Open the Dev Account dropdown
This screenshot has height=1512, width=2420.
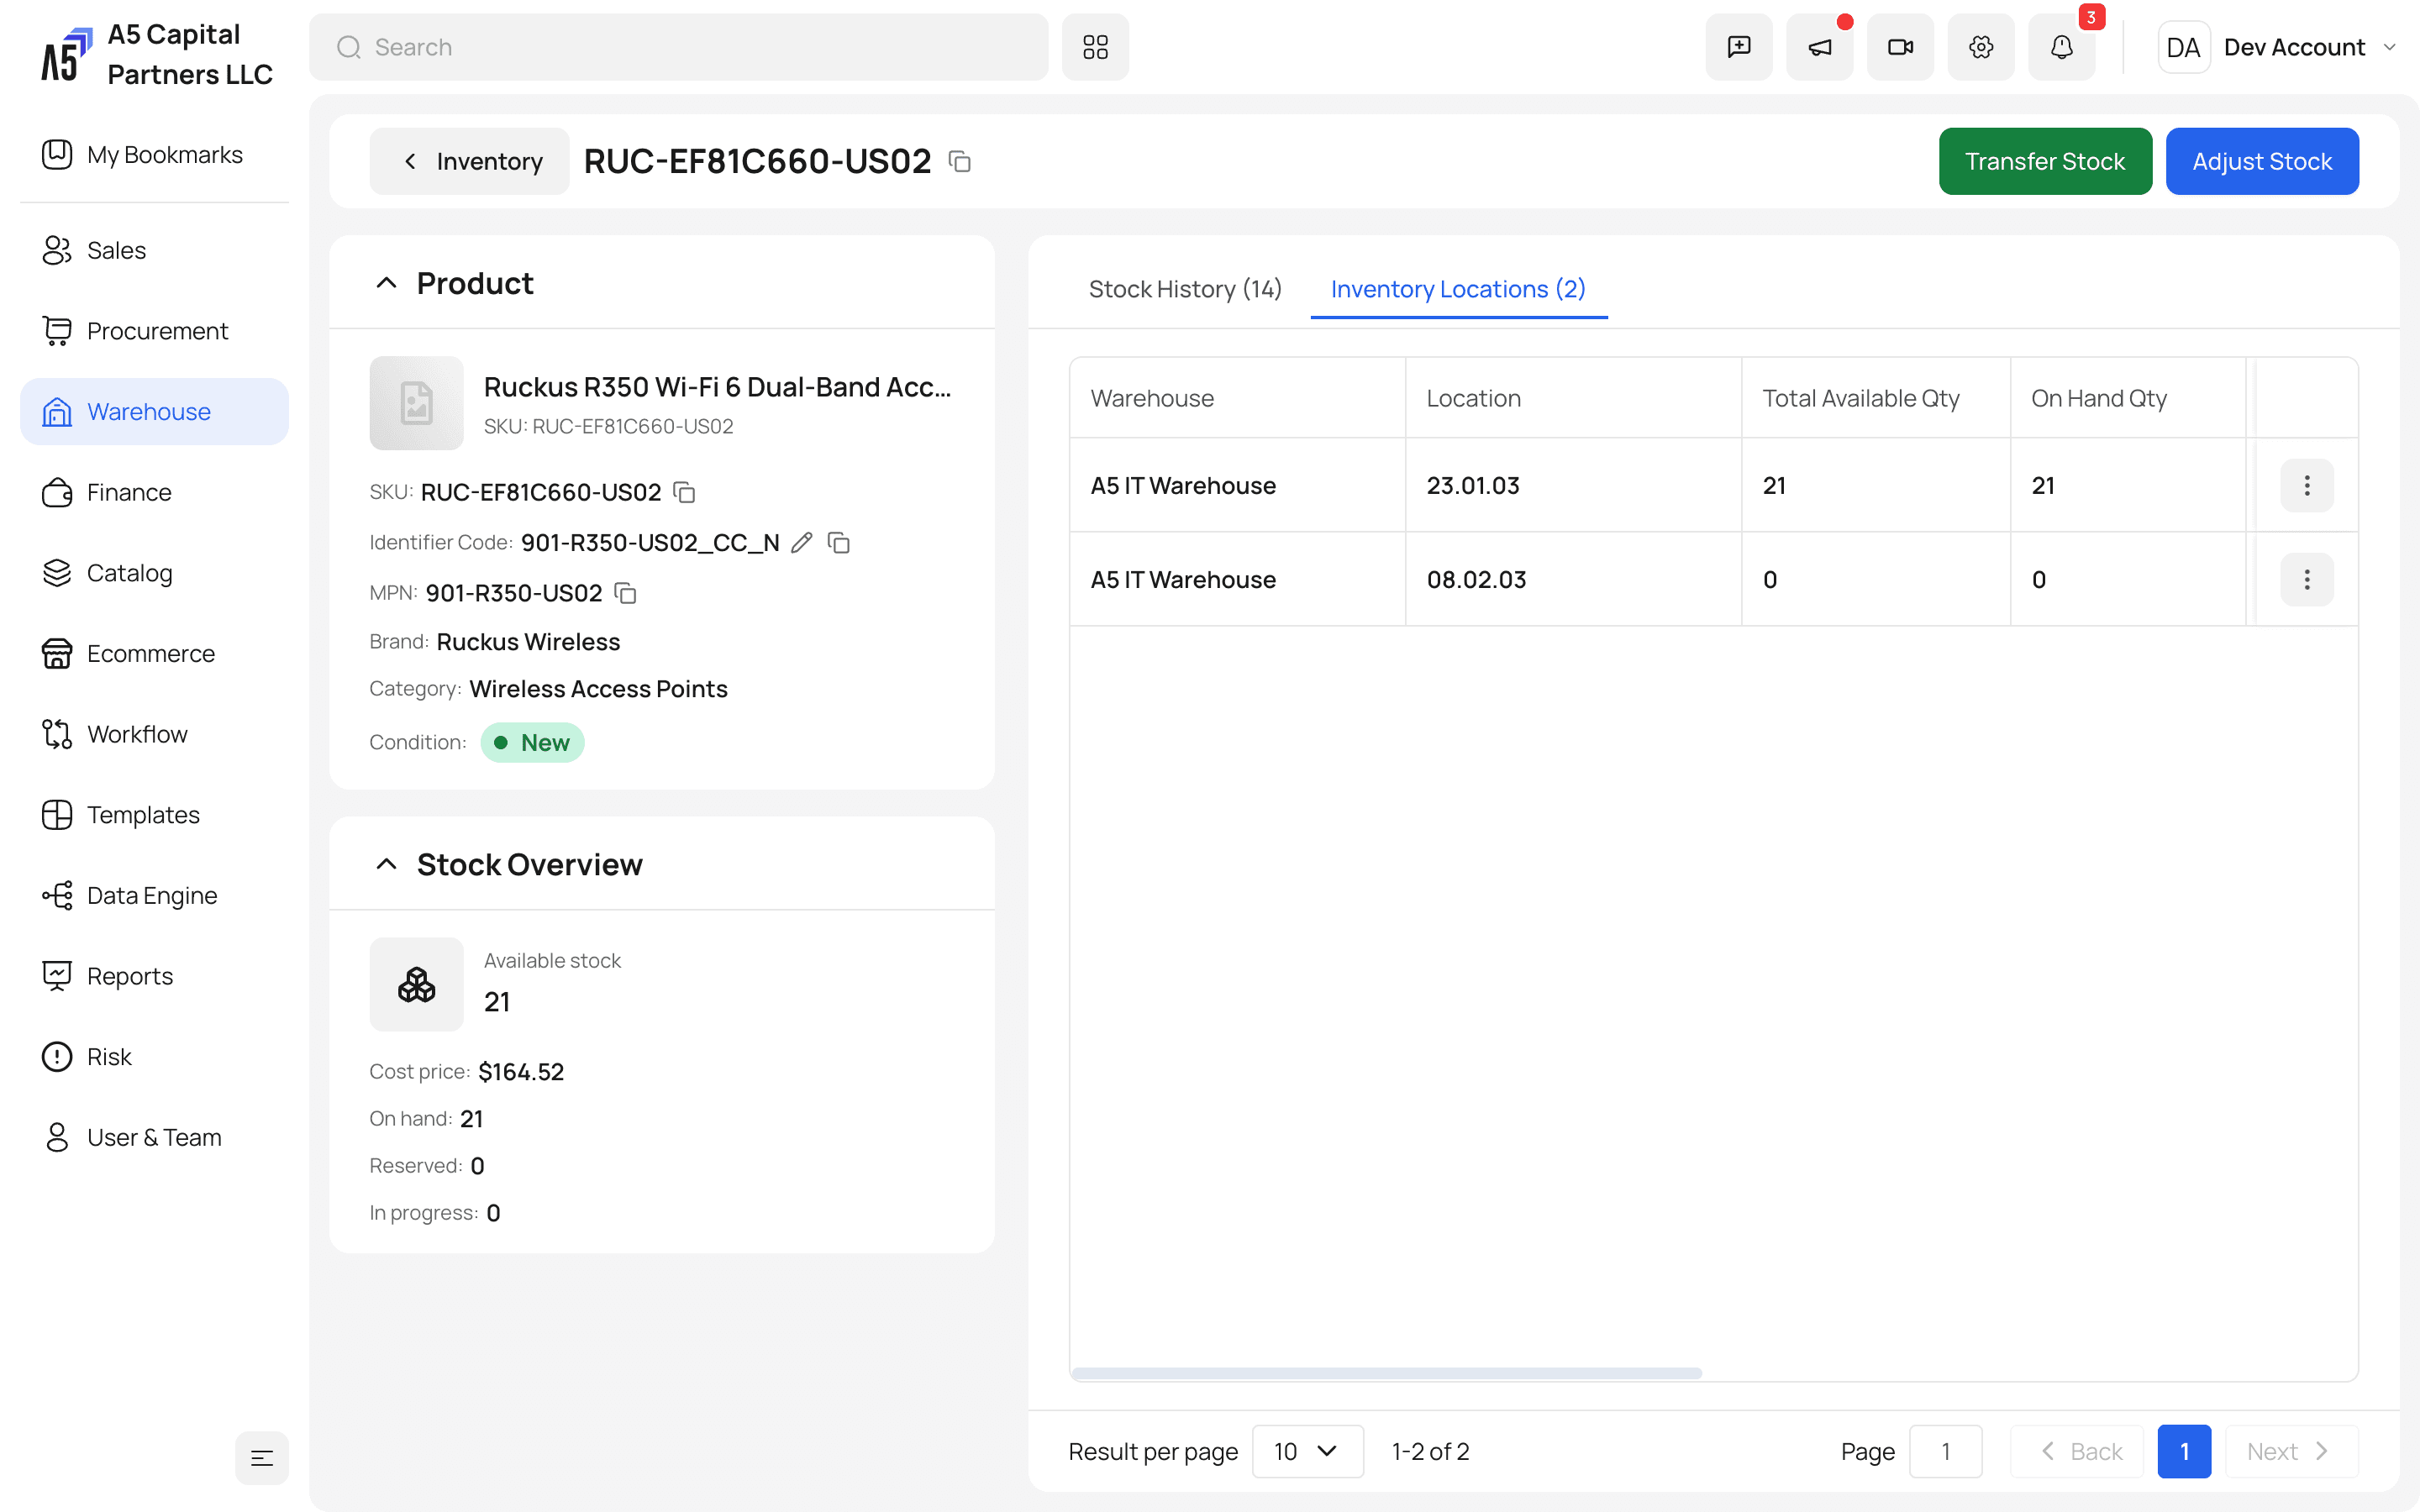pos(2278,47)
